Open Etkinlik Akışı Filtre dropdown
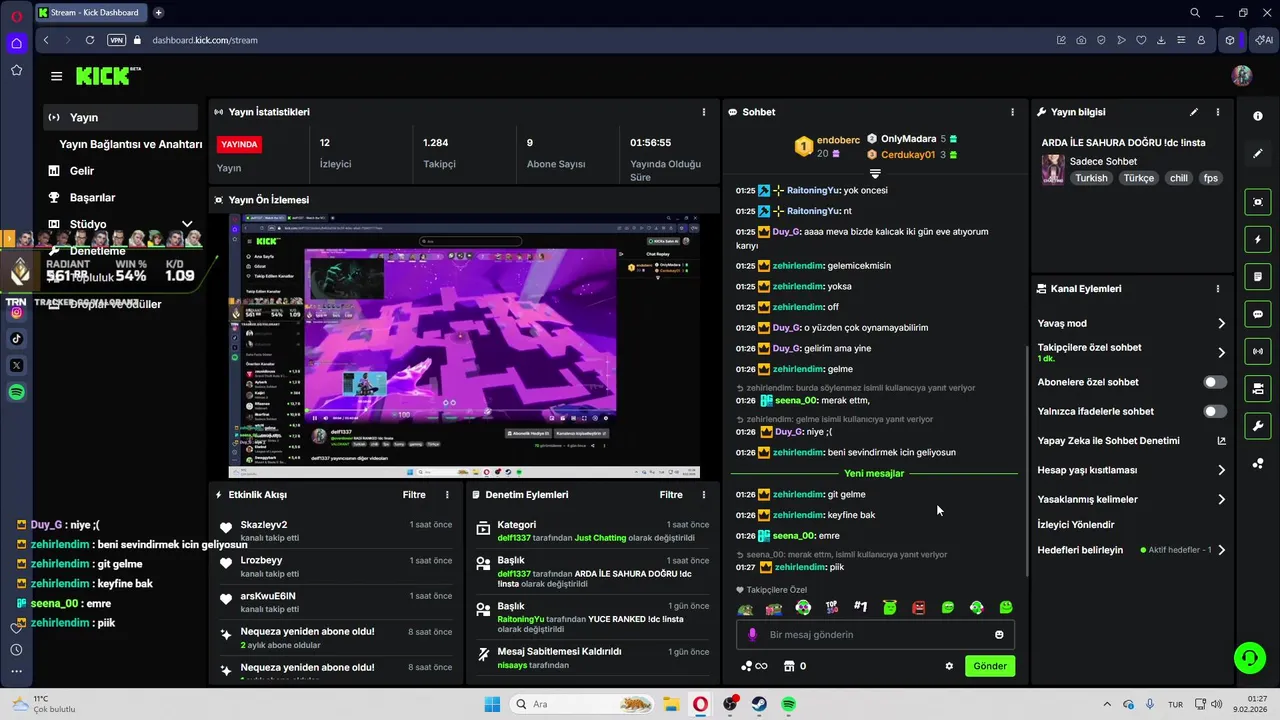The width and height of the screenshot is (1280, 720). (414, 495)
